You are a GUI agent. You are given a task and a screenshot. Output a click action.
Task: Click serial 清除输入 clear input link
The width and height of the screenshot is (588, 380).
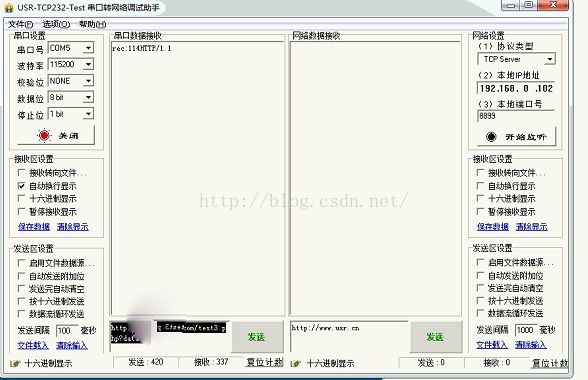click(72, 345)
